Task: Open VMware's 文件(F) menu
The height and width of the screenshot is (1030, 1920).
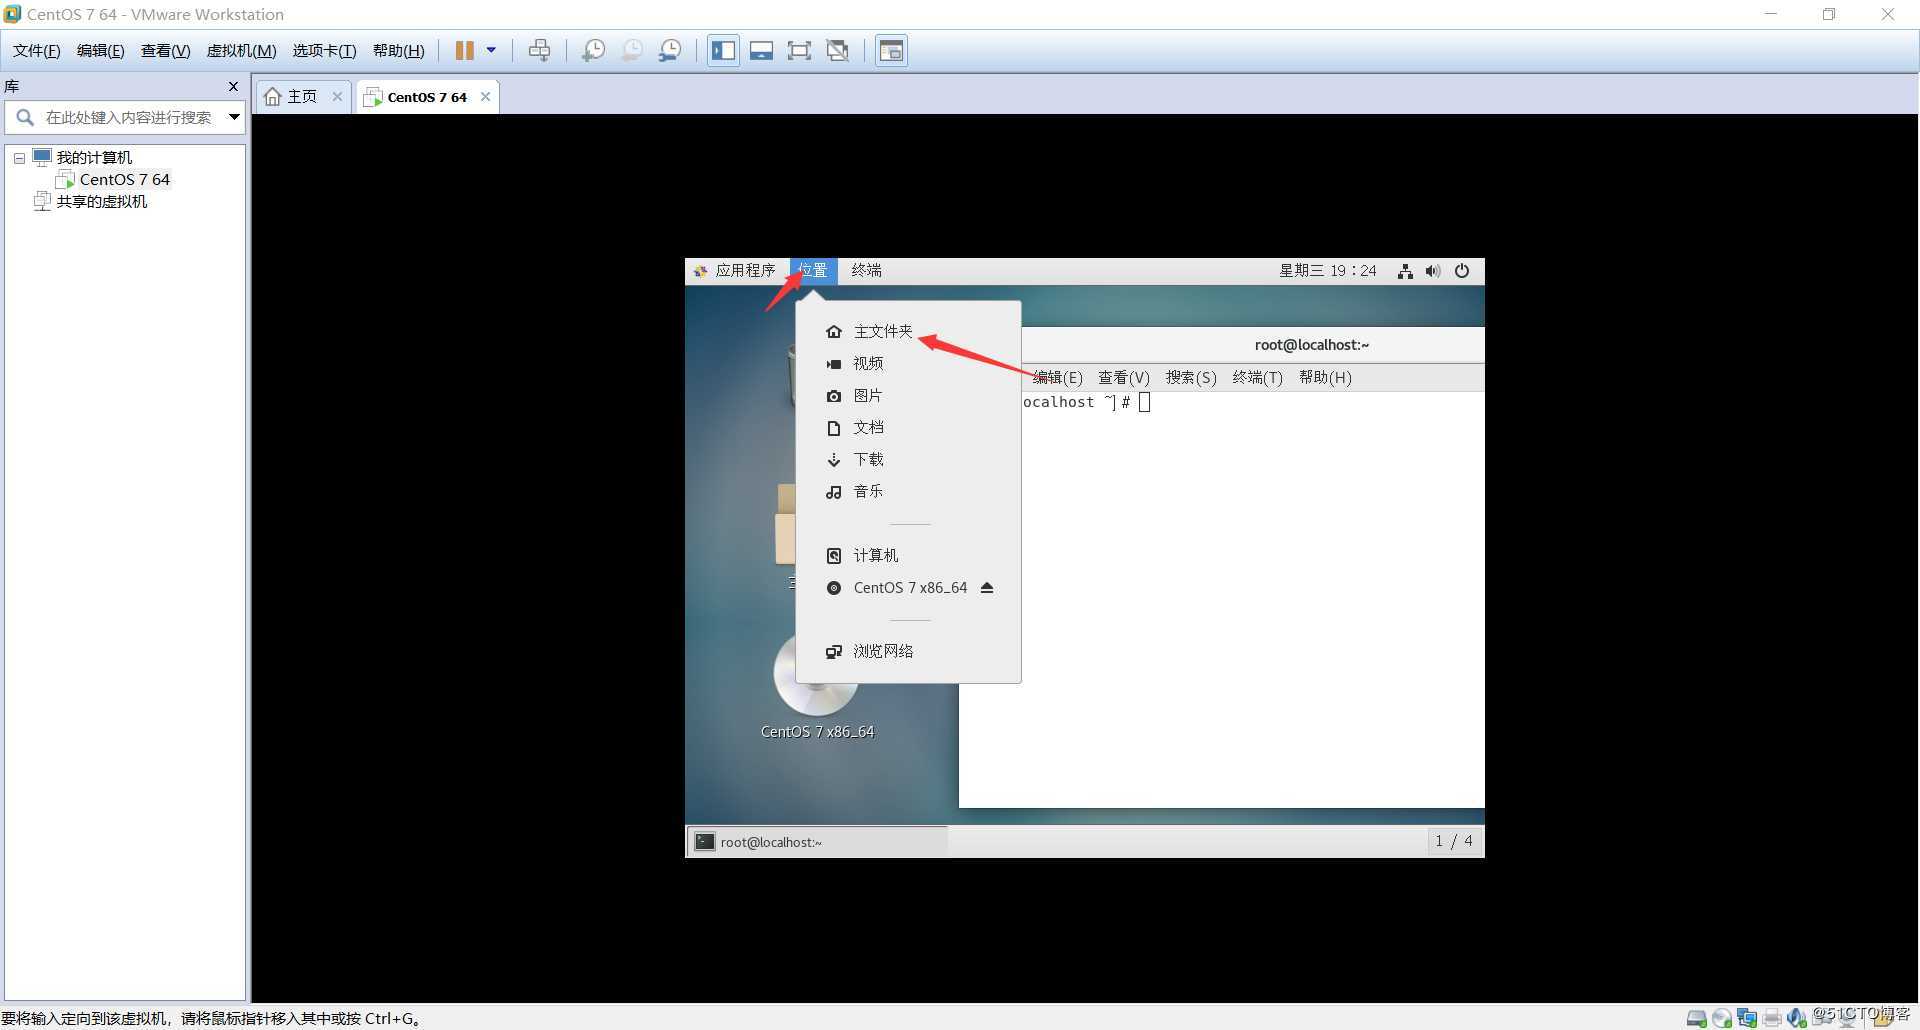Action: (36, 51)
